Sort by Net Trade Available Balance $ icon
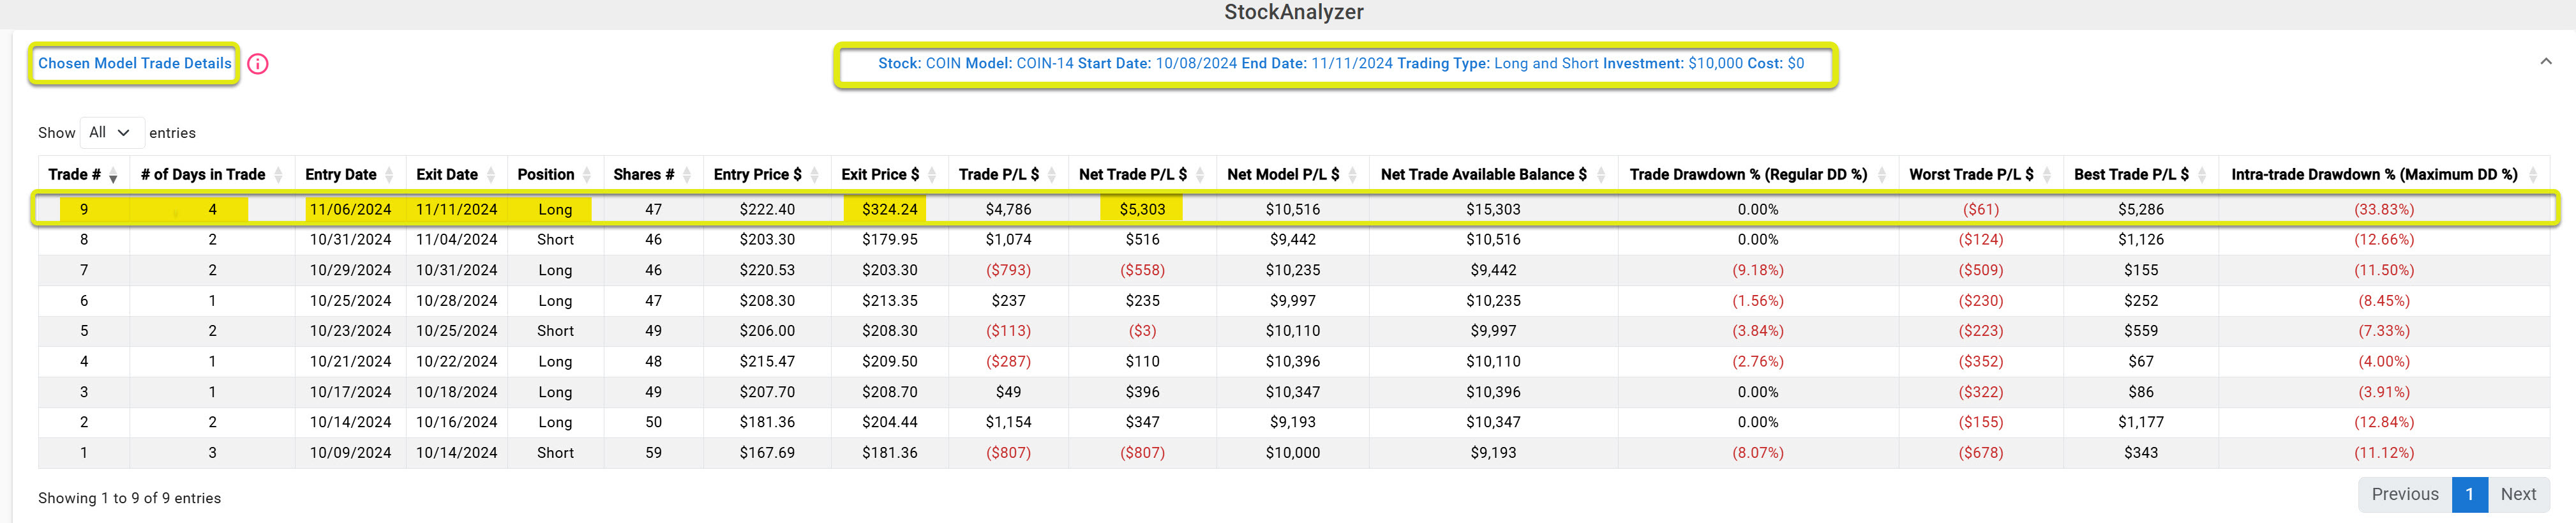The height and width of the screenshot is (523, 2576). 1601,175
